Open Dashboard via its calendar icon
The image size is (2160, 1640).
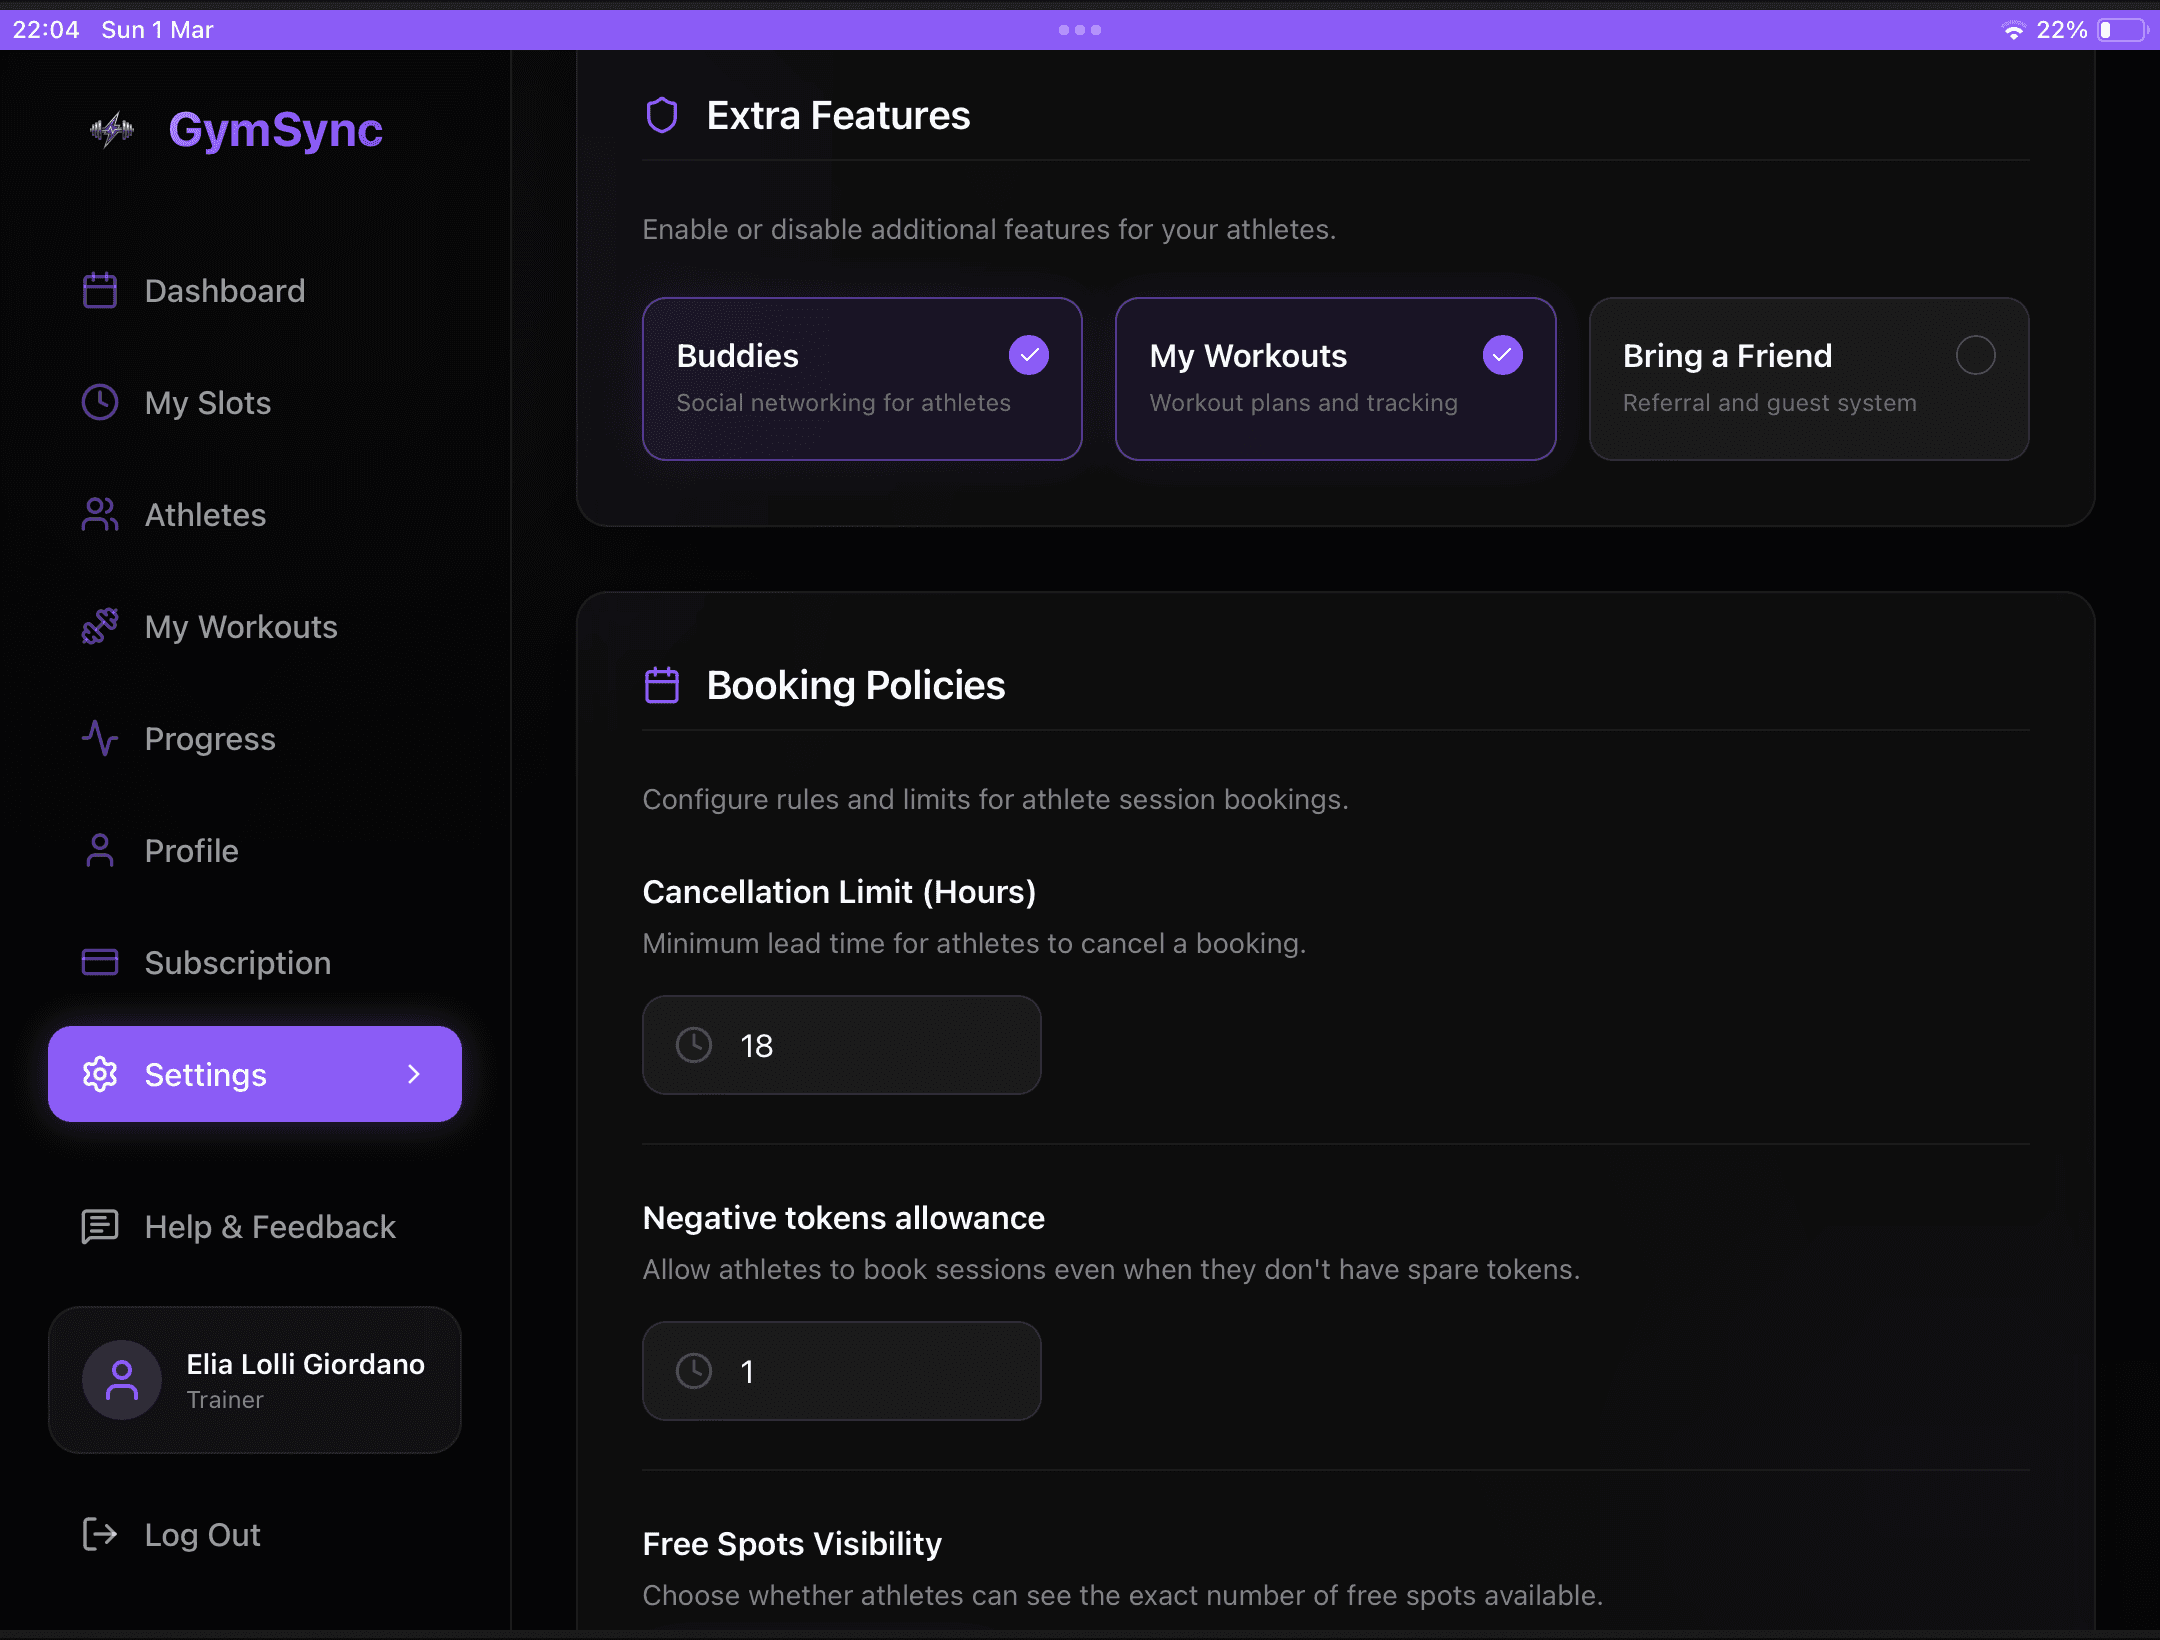click(x=100, y=291)
